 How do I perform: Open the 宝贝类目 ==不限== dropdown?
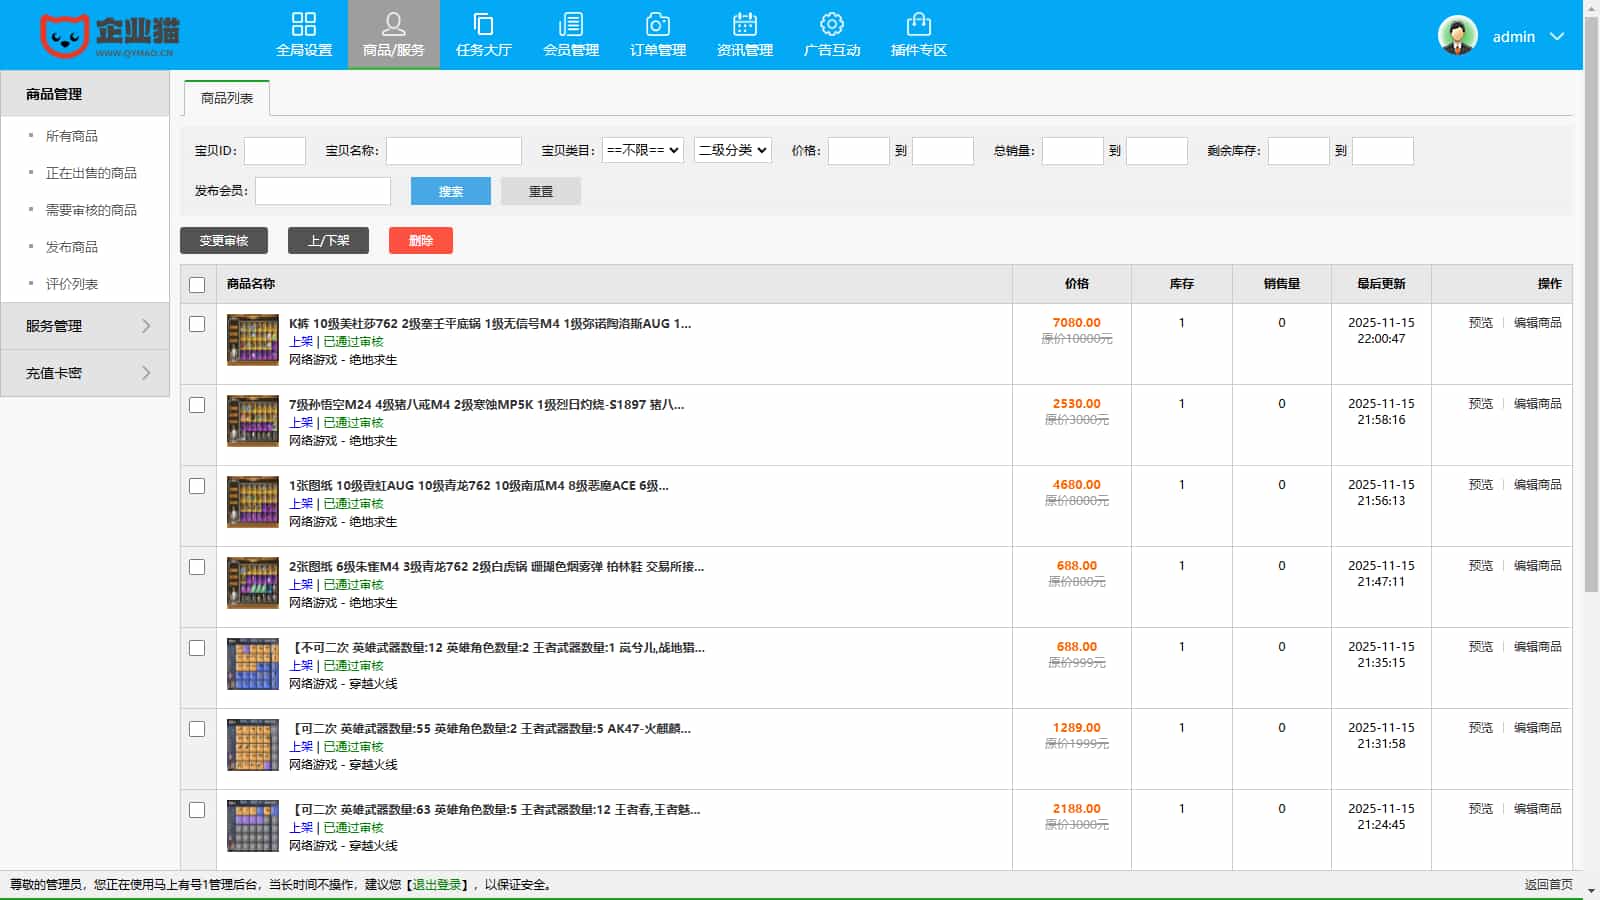pos(643,151)
